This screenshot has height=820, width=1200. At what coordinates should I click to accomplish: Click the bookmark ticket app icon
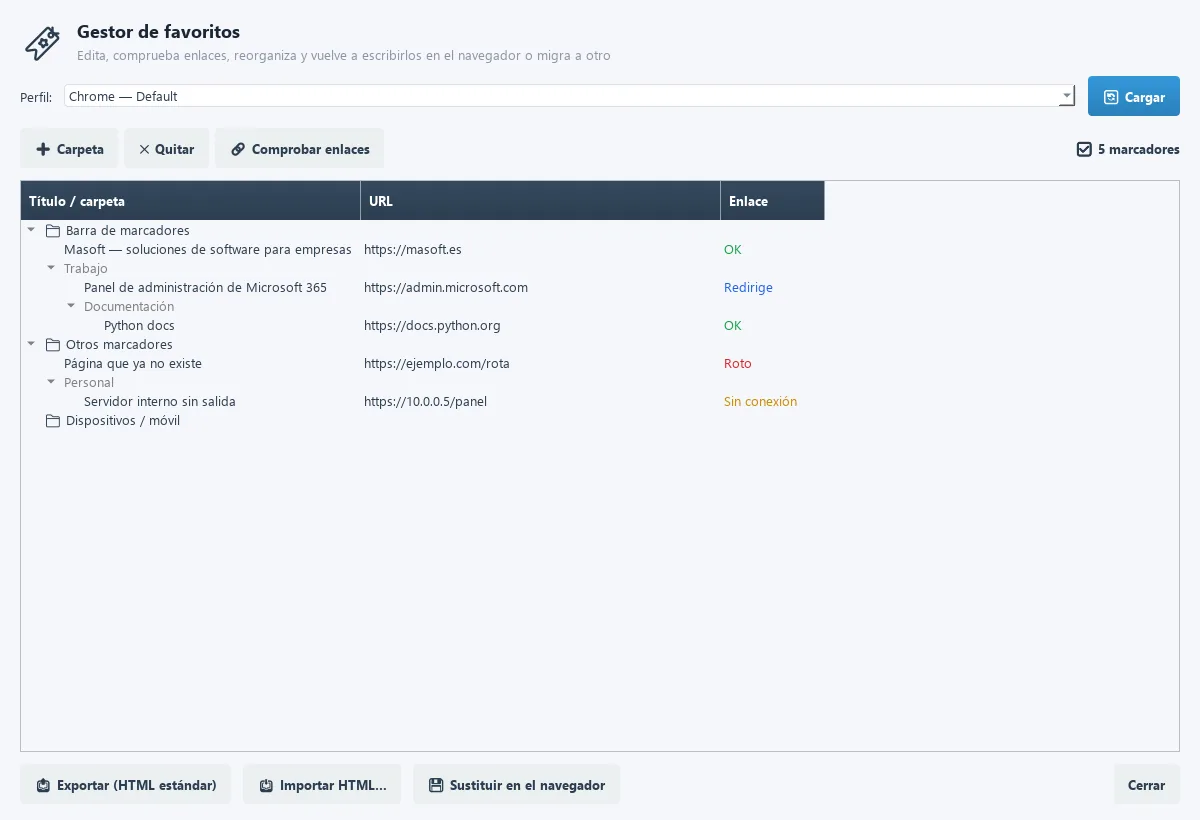tap(42, 42)
